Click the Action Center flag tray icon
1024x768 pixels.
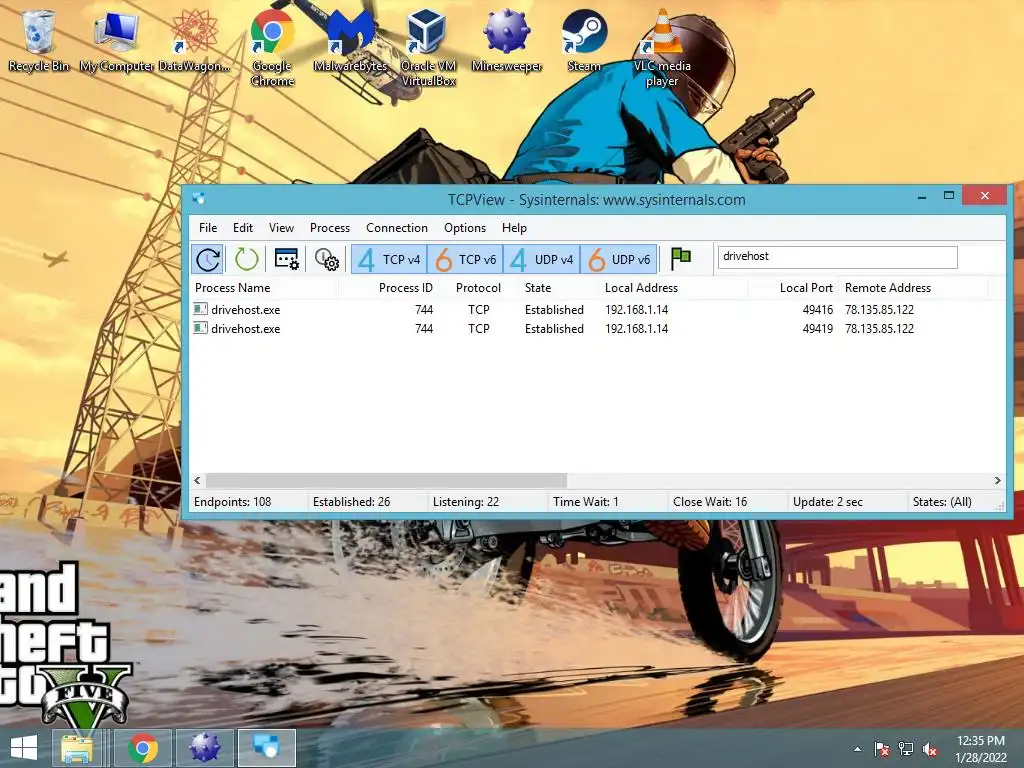coord(881,749)
